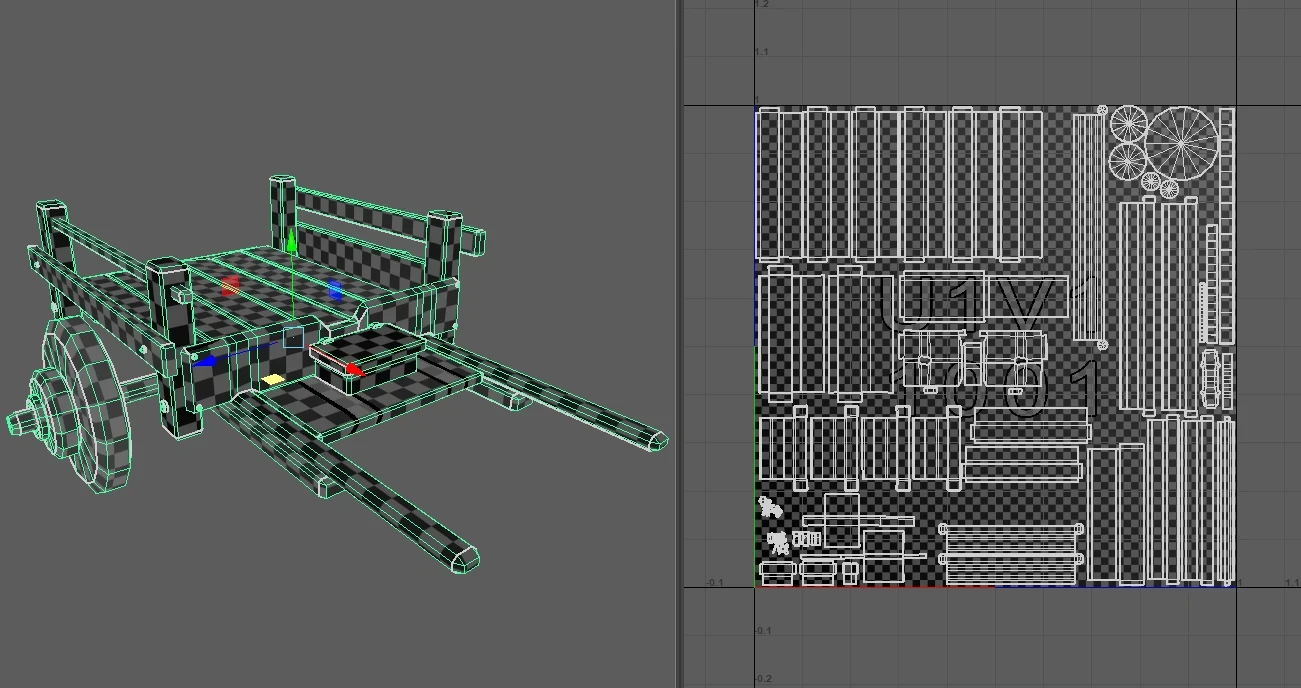Click the yellow plane handle of the manipulator
The image size is (1301, 688).
[x=272, y=380]
